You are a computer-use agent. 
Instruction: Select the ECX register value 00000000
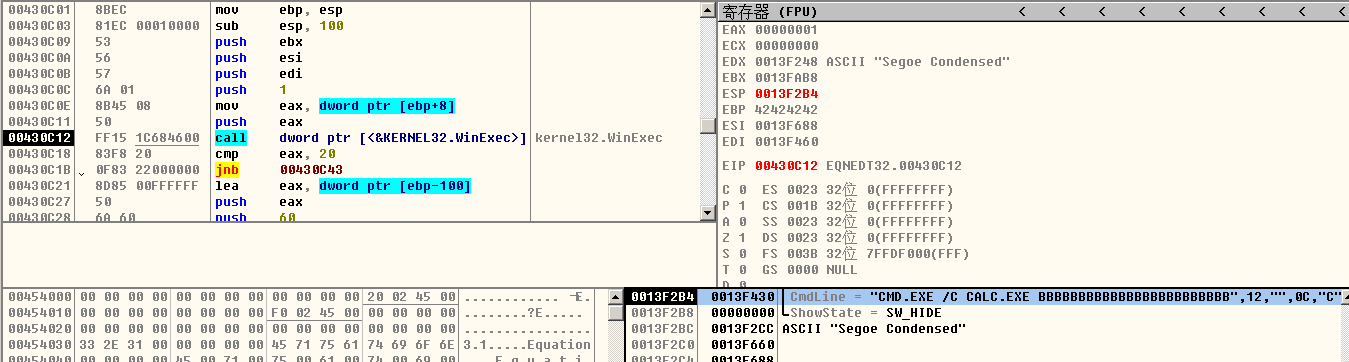[786, 45]
